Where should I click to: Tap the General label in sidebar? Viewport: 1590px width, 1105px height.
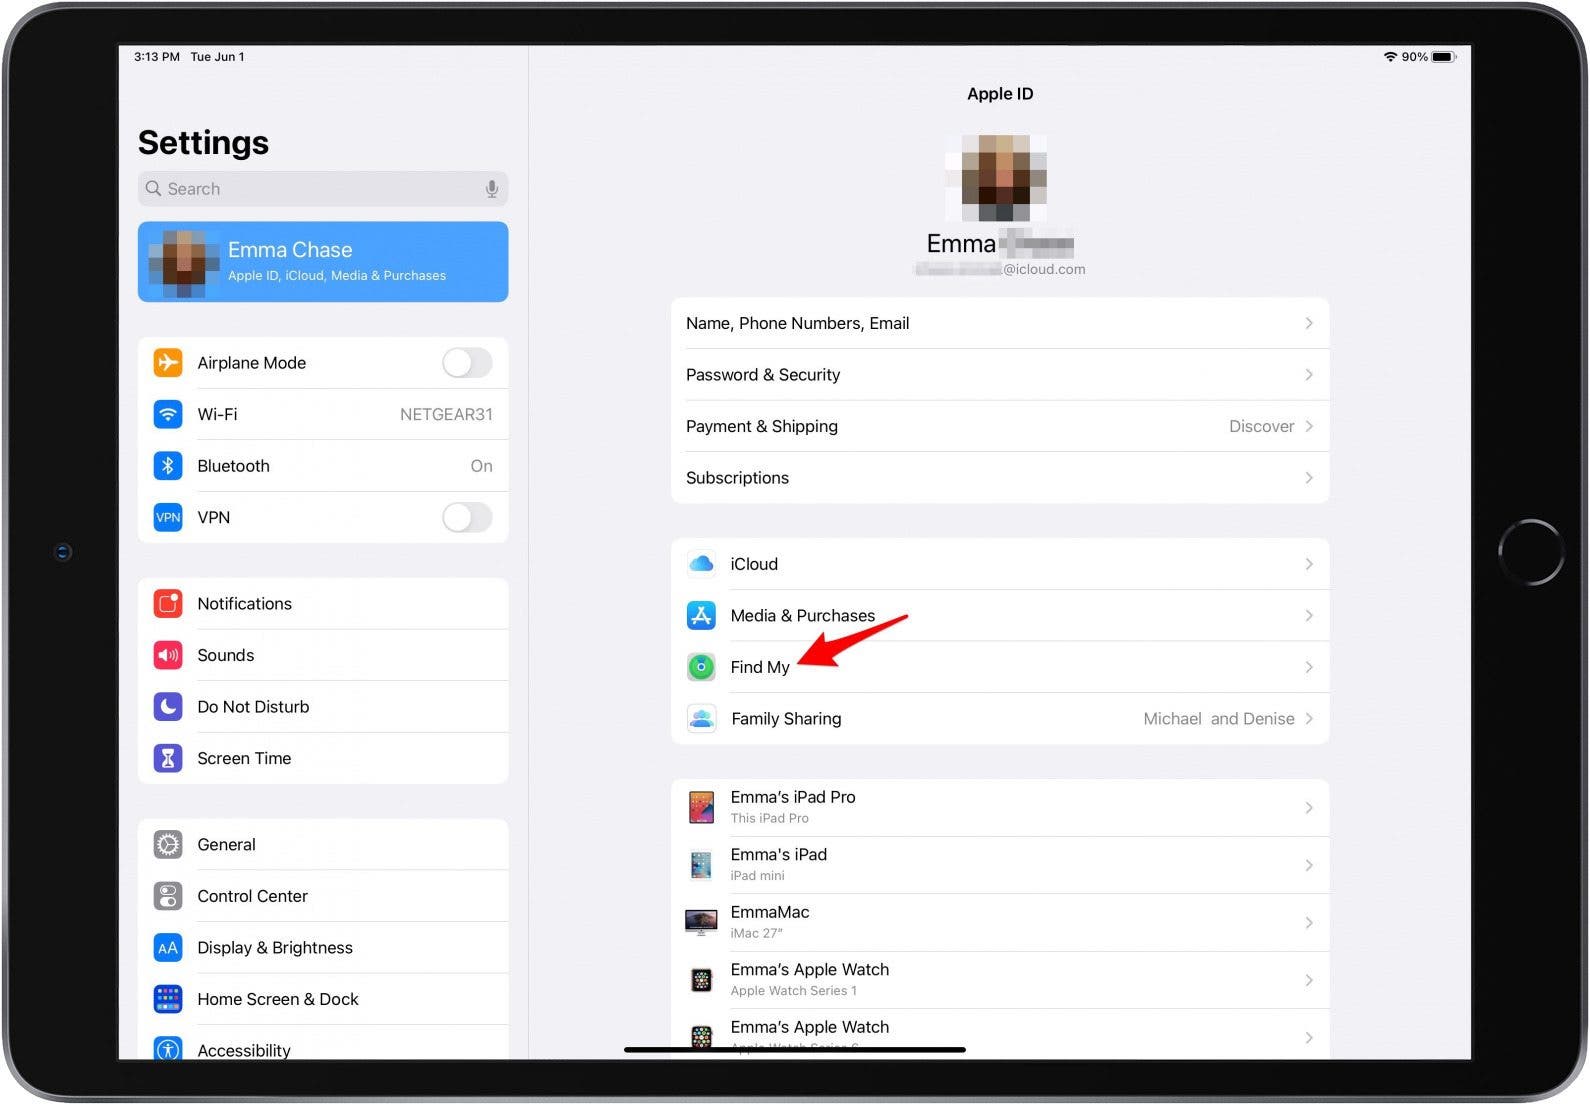click(226, 845)
